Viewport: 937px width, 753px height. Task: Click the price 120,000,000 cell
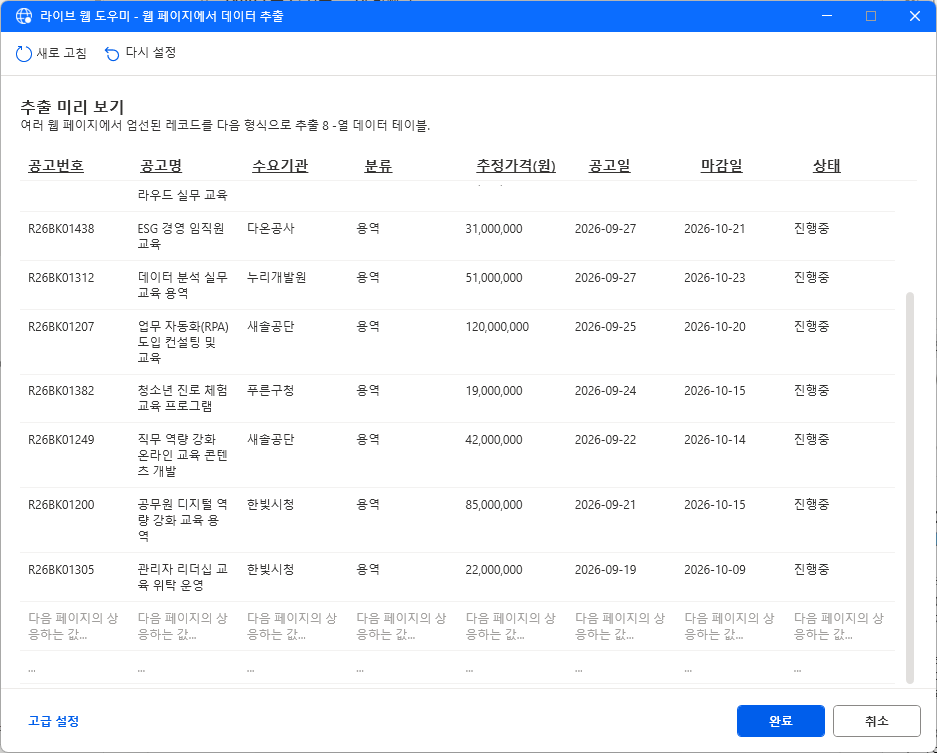497,327
